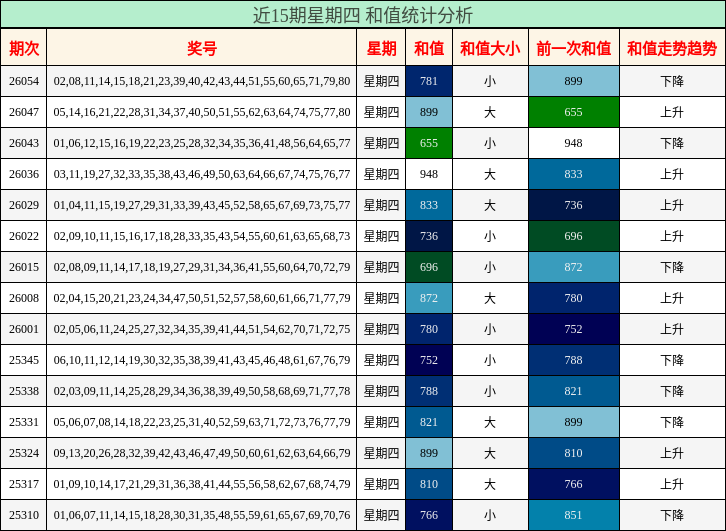Select previous sum 851 in row 25310
This screenshot has height=531, width=726.
click(574, 515)
